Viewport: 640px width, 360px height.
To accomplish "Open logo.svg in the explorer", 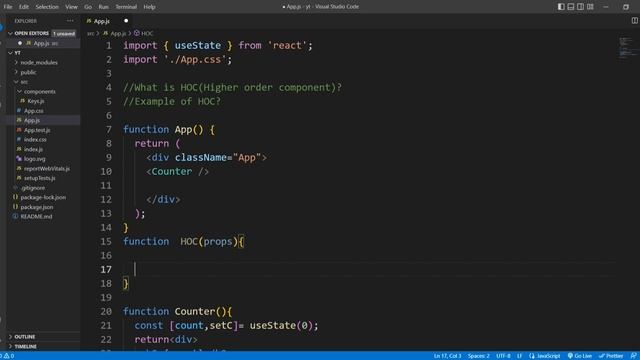I will tap(34, 159).
